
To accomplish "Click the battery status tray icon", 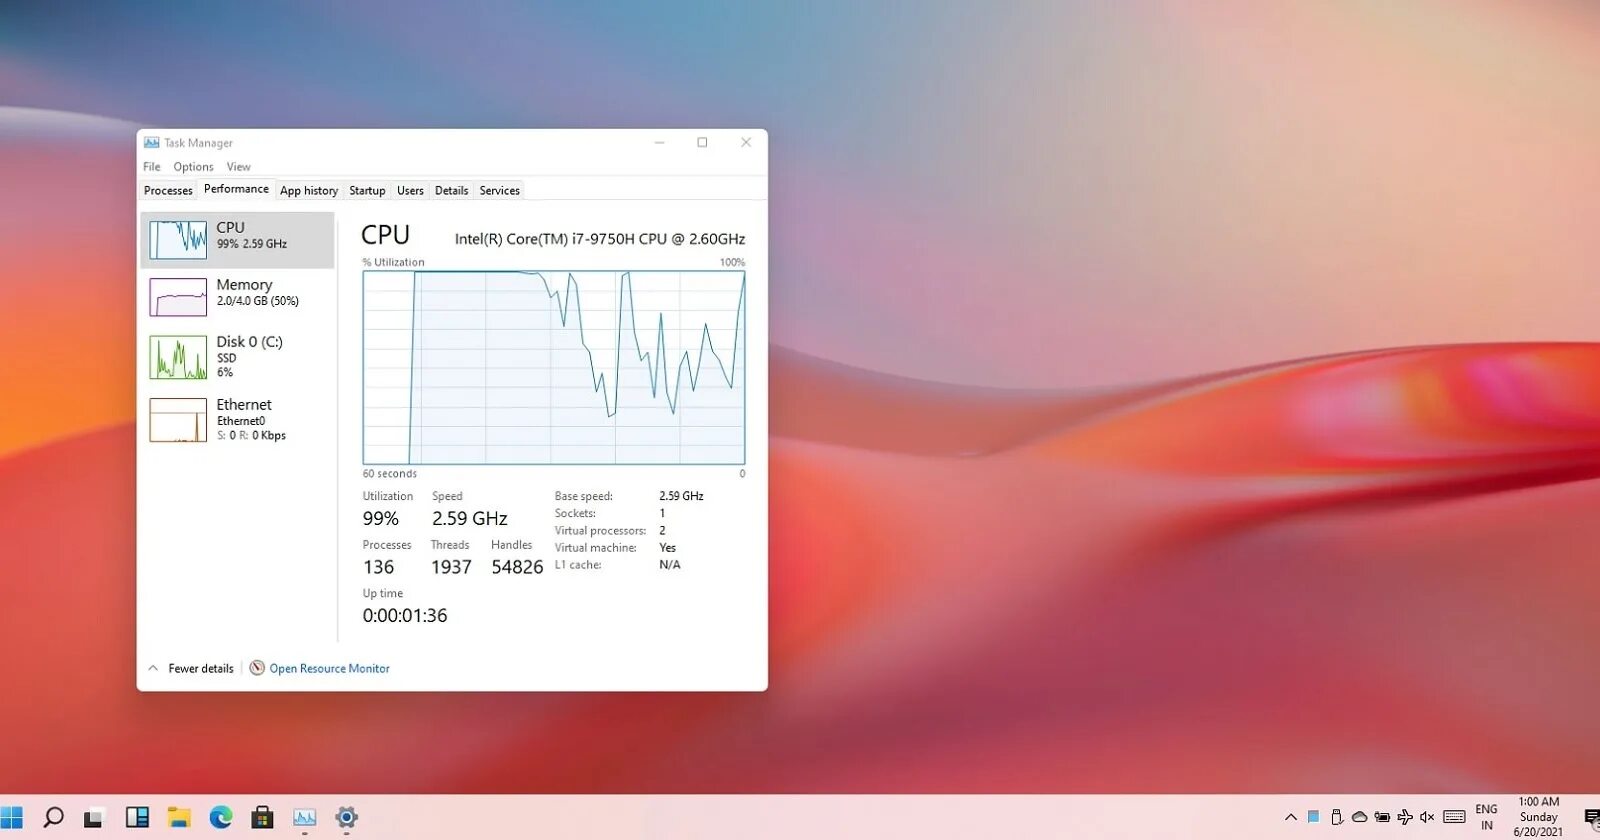I will (1382, 817).
